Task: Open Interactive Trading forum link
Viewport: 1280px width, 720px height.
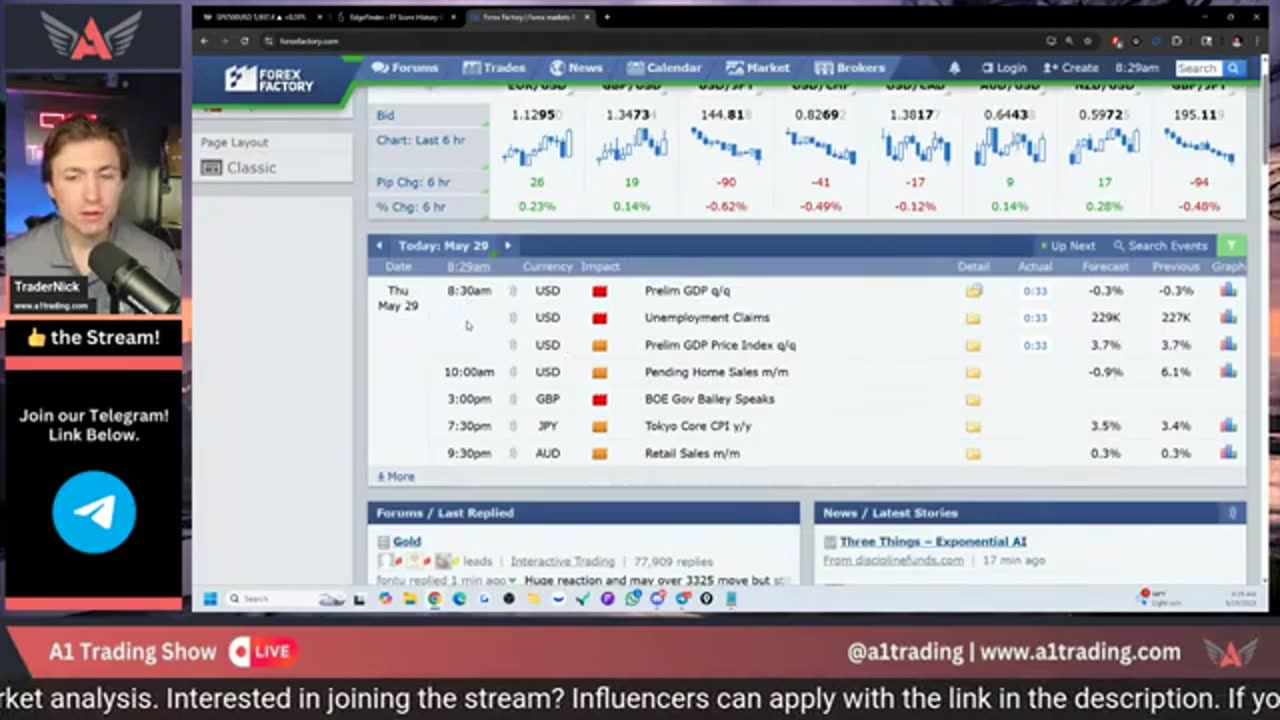Action: pyautogui.click(x=563, y=561)
